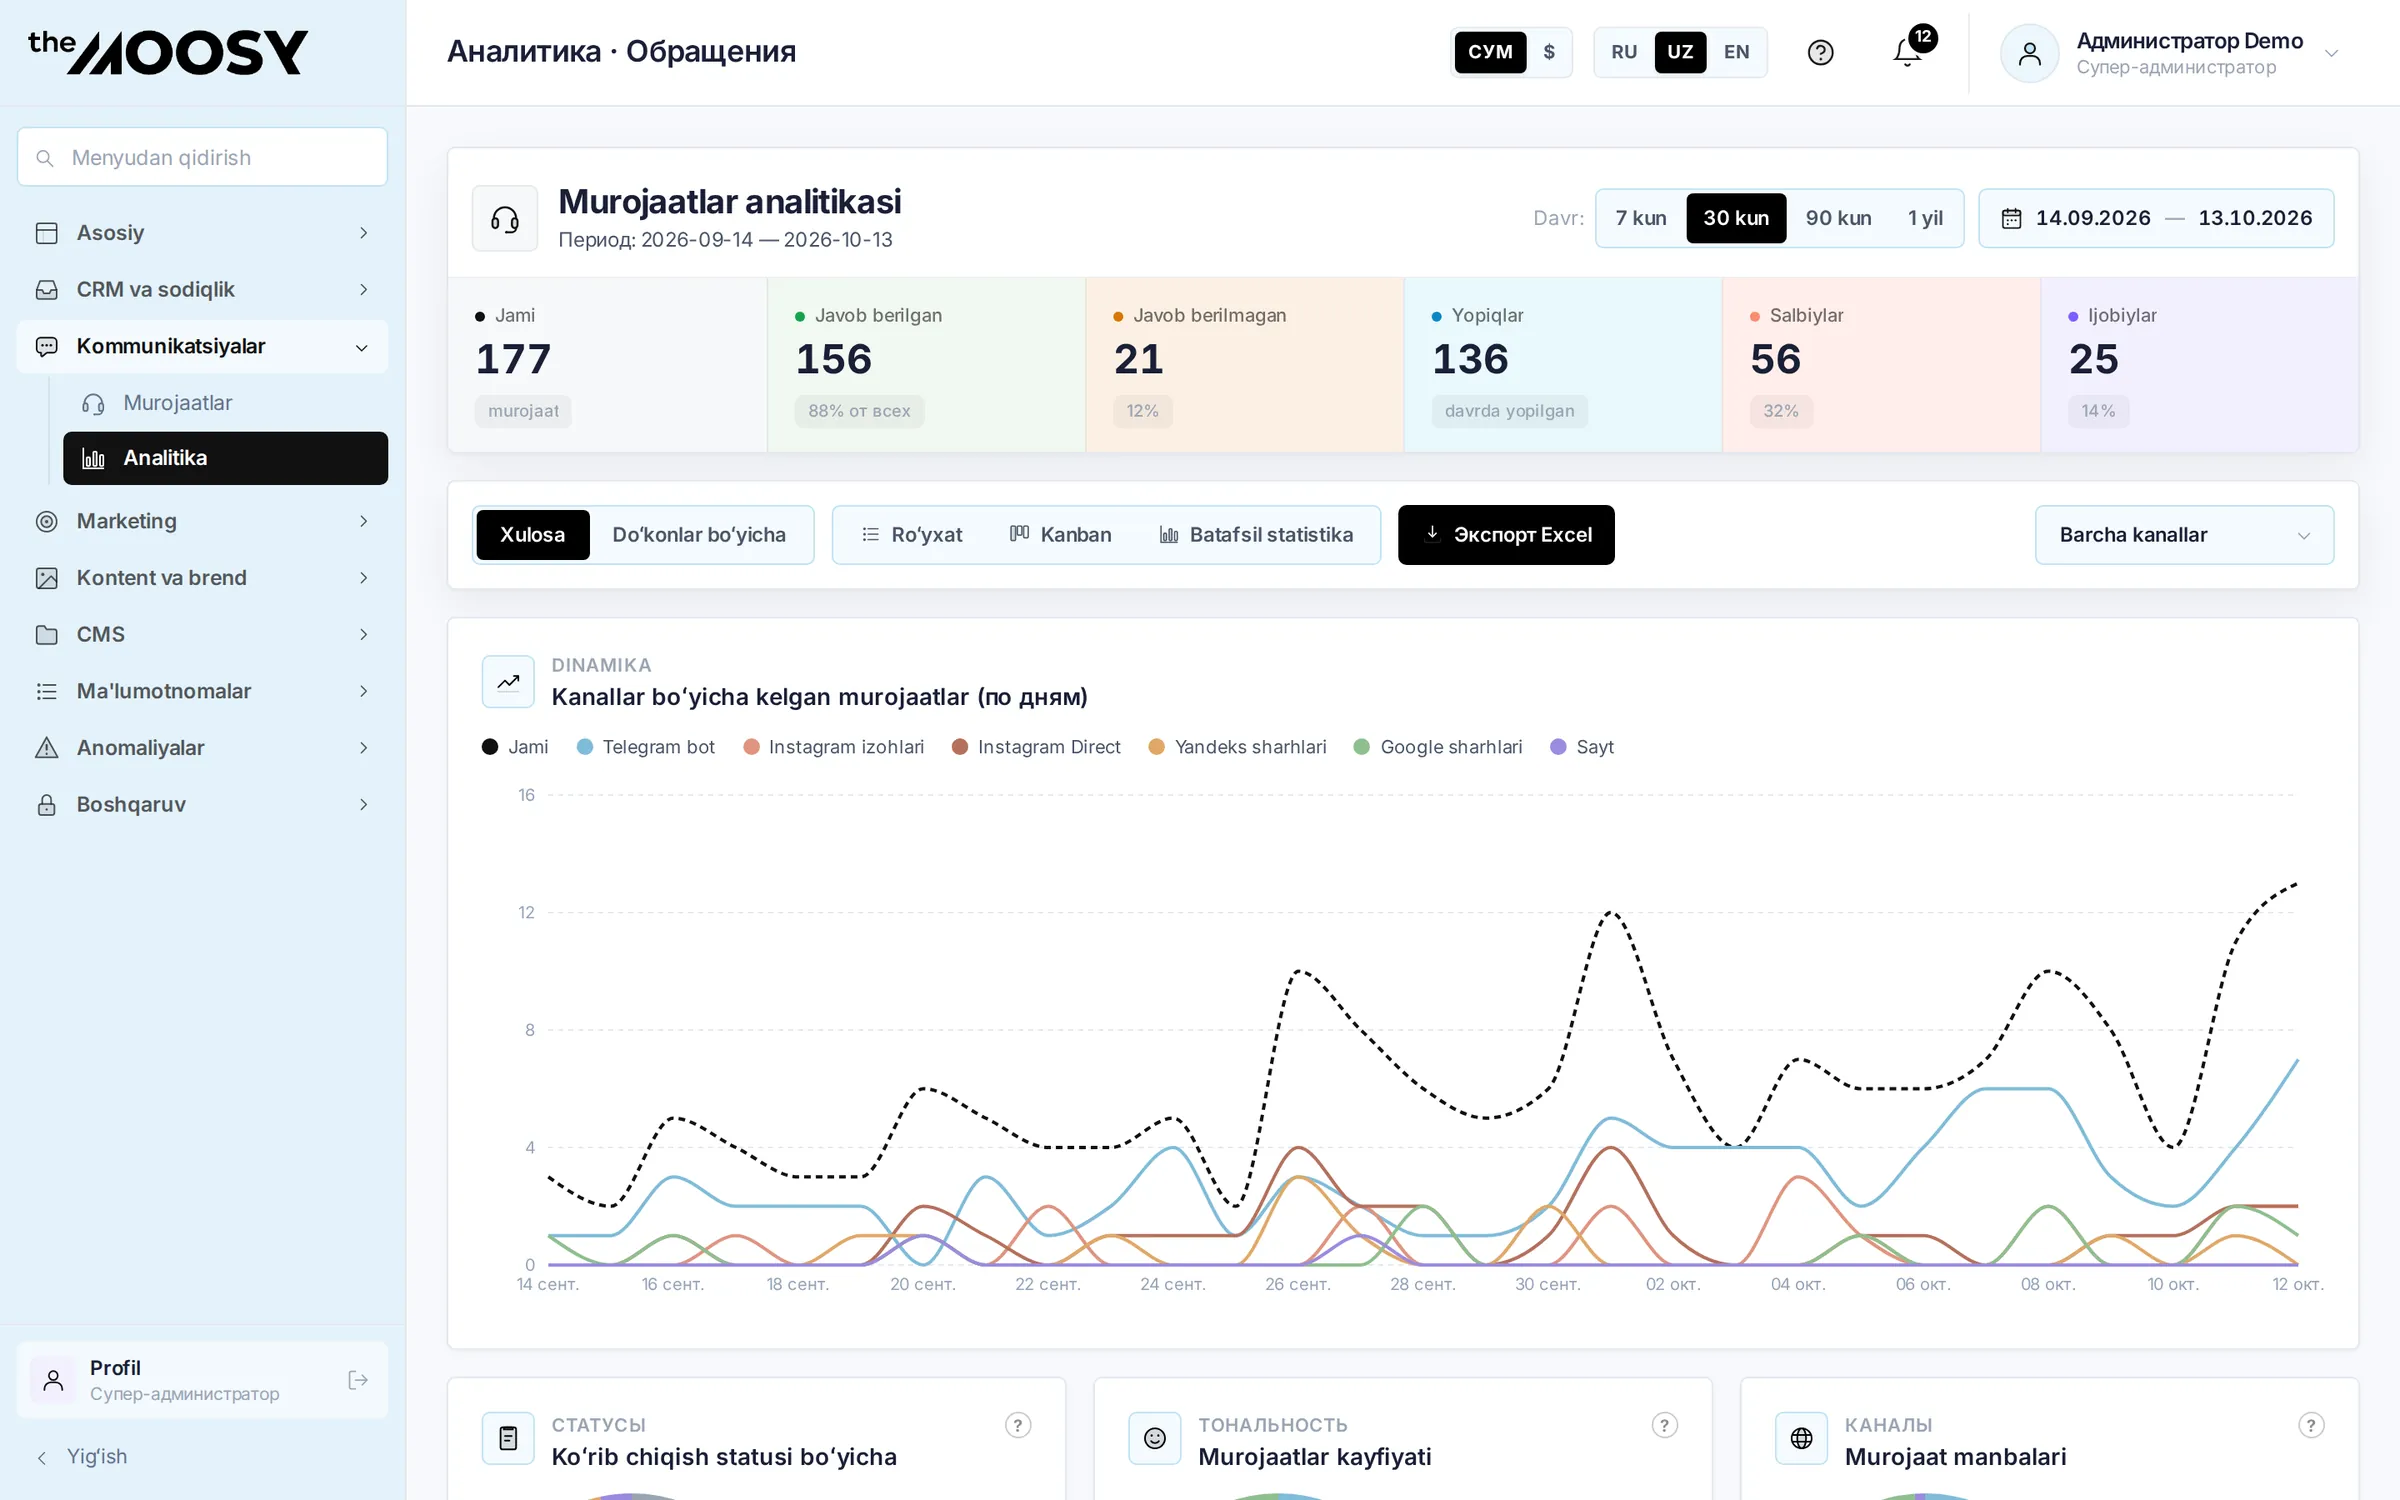This screenshot has height=1500, width=2400.
Task: Expand the Marketing menu section
Action: point(202,521)
